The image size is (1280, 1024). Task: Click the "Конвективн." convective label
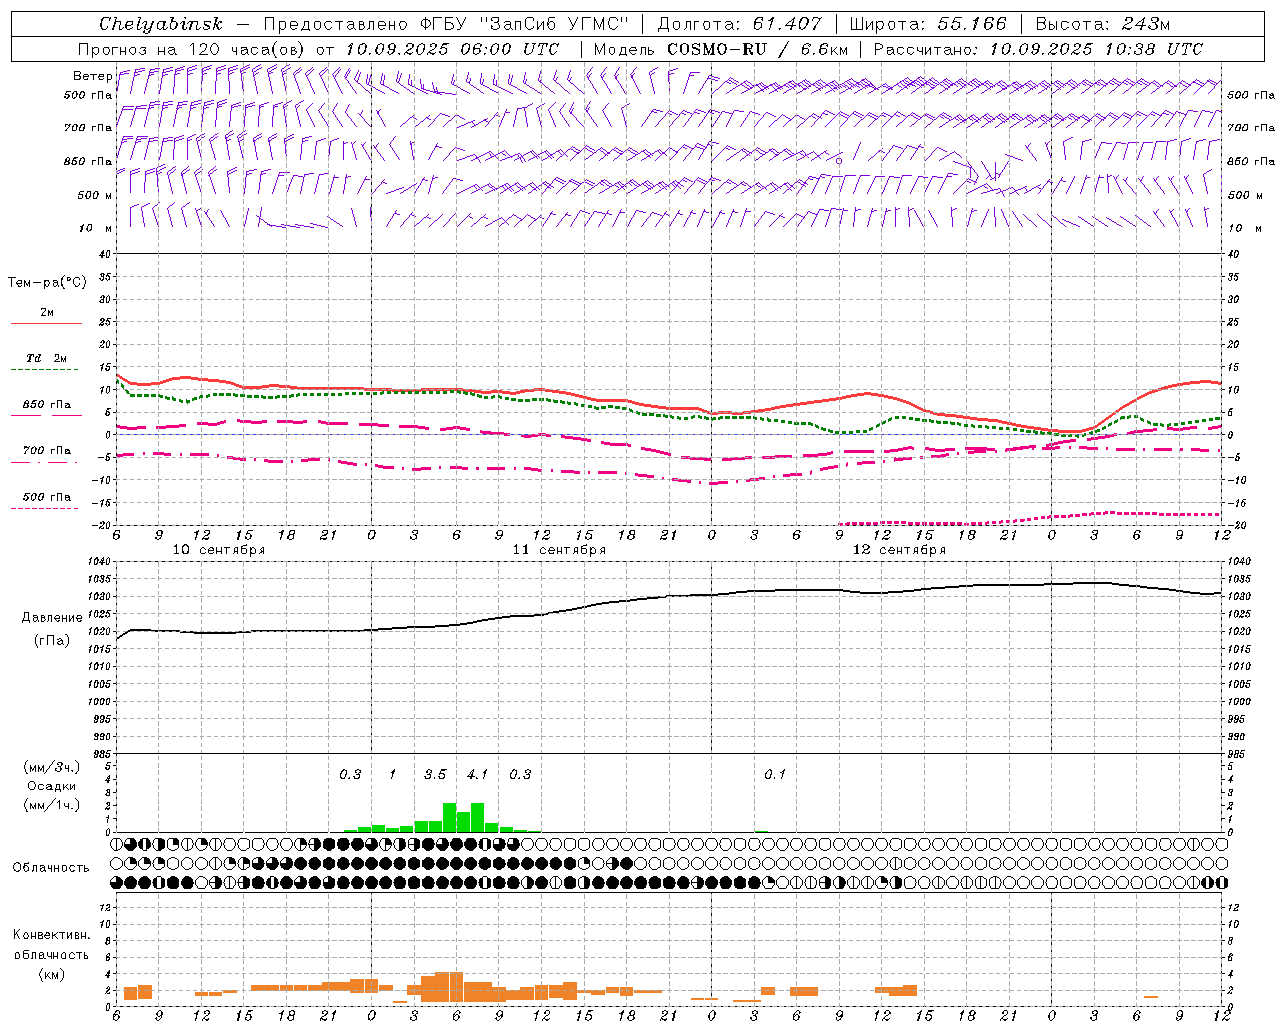52,935
